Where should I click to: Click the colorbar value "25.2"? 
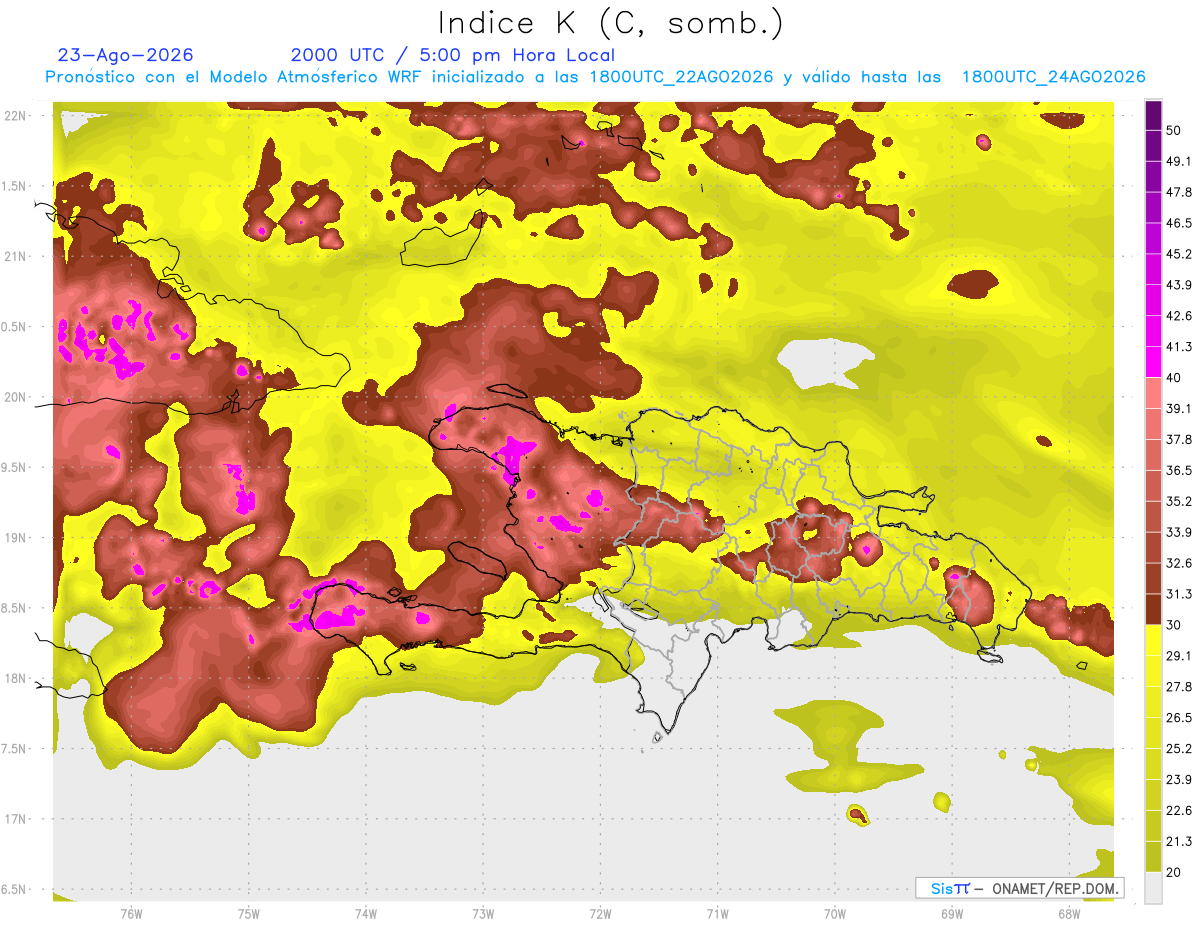[1179, 749]
